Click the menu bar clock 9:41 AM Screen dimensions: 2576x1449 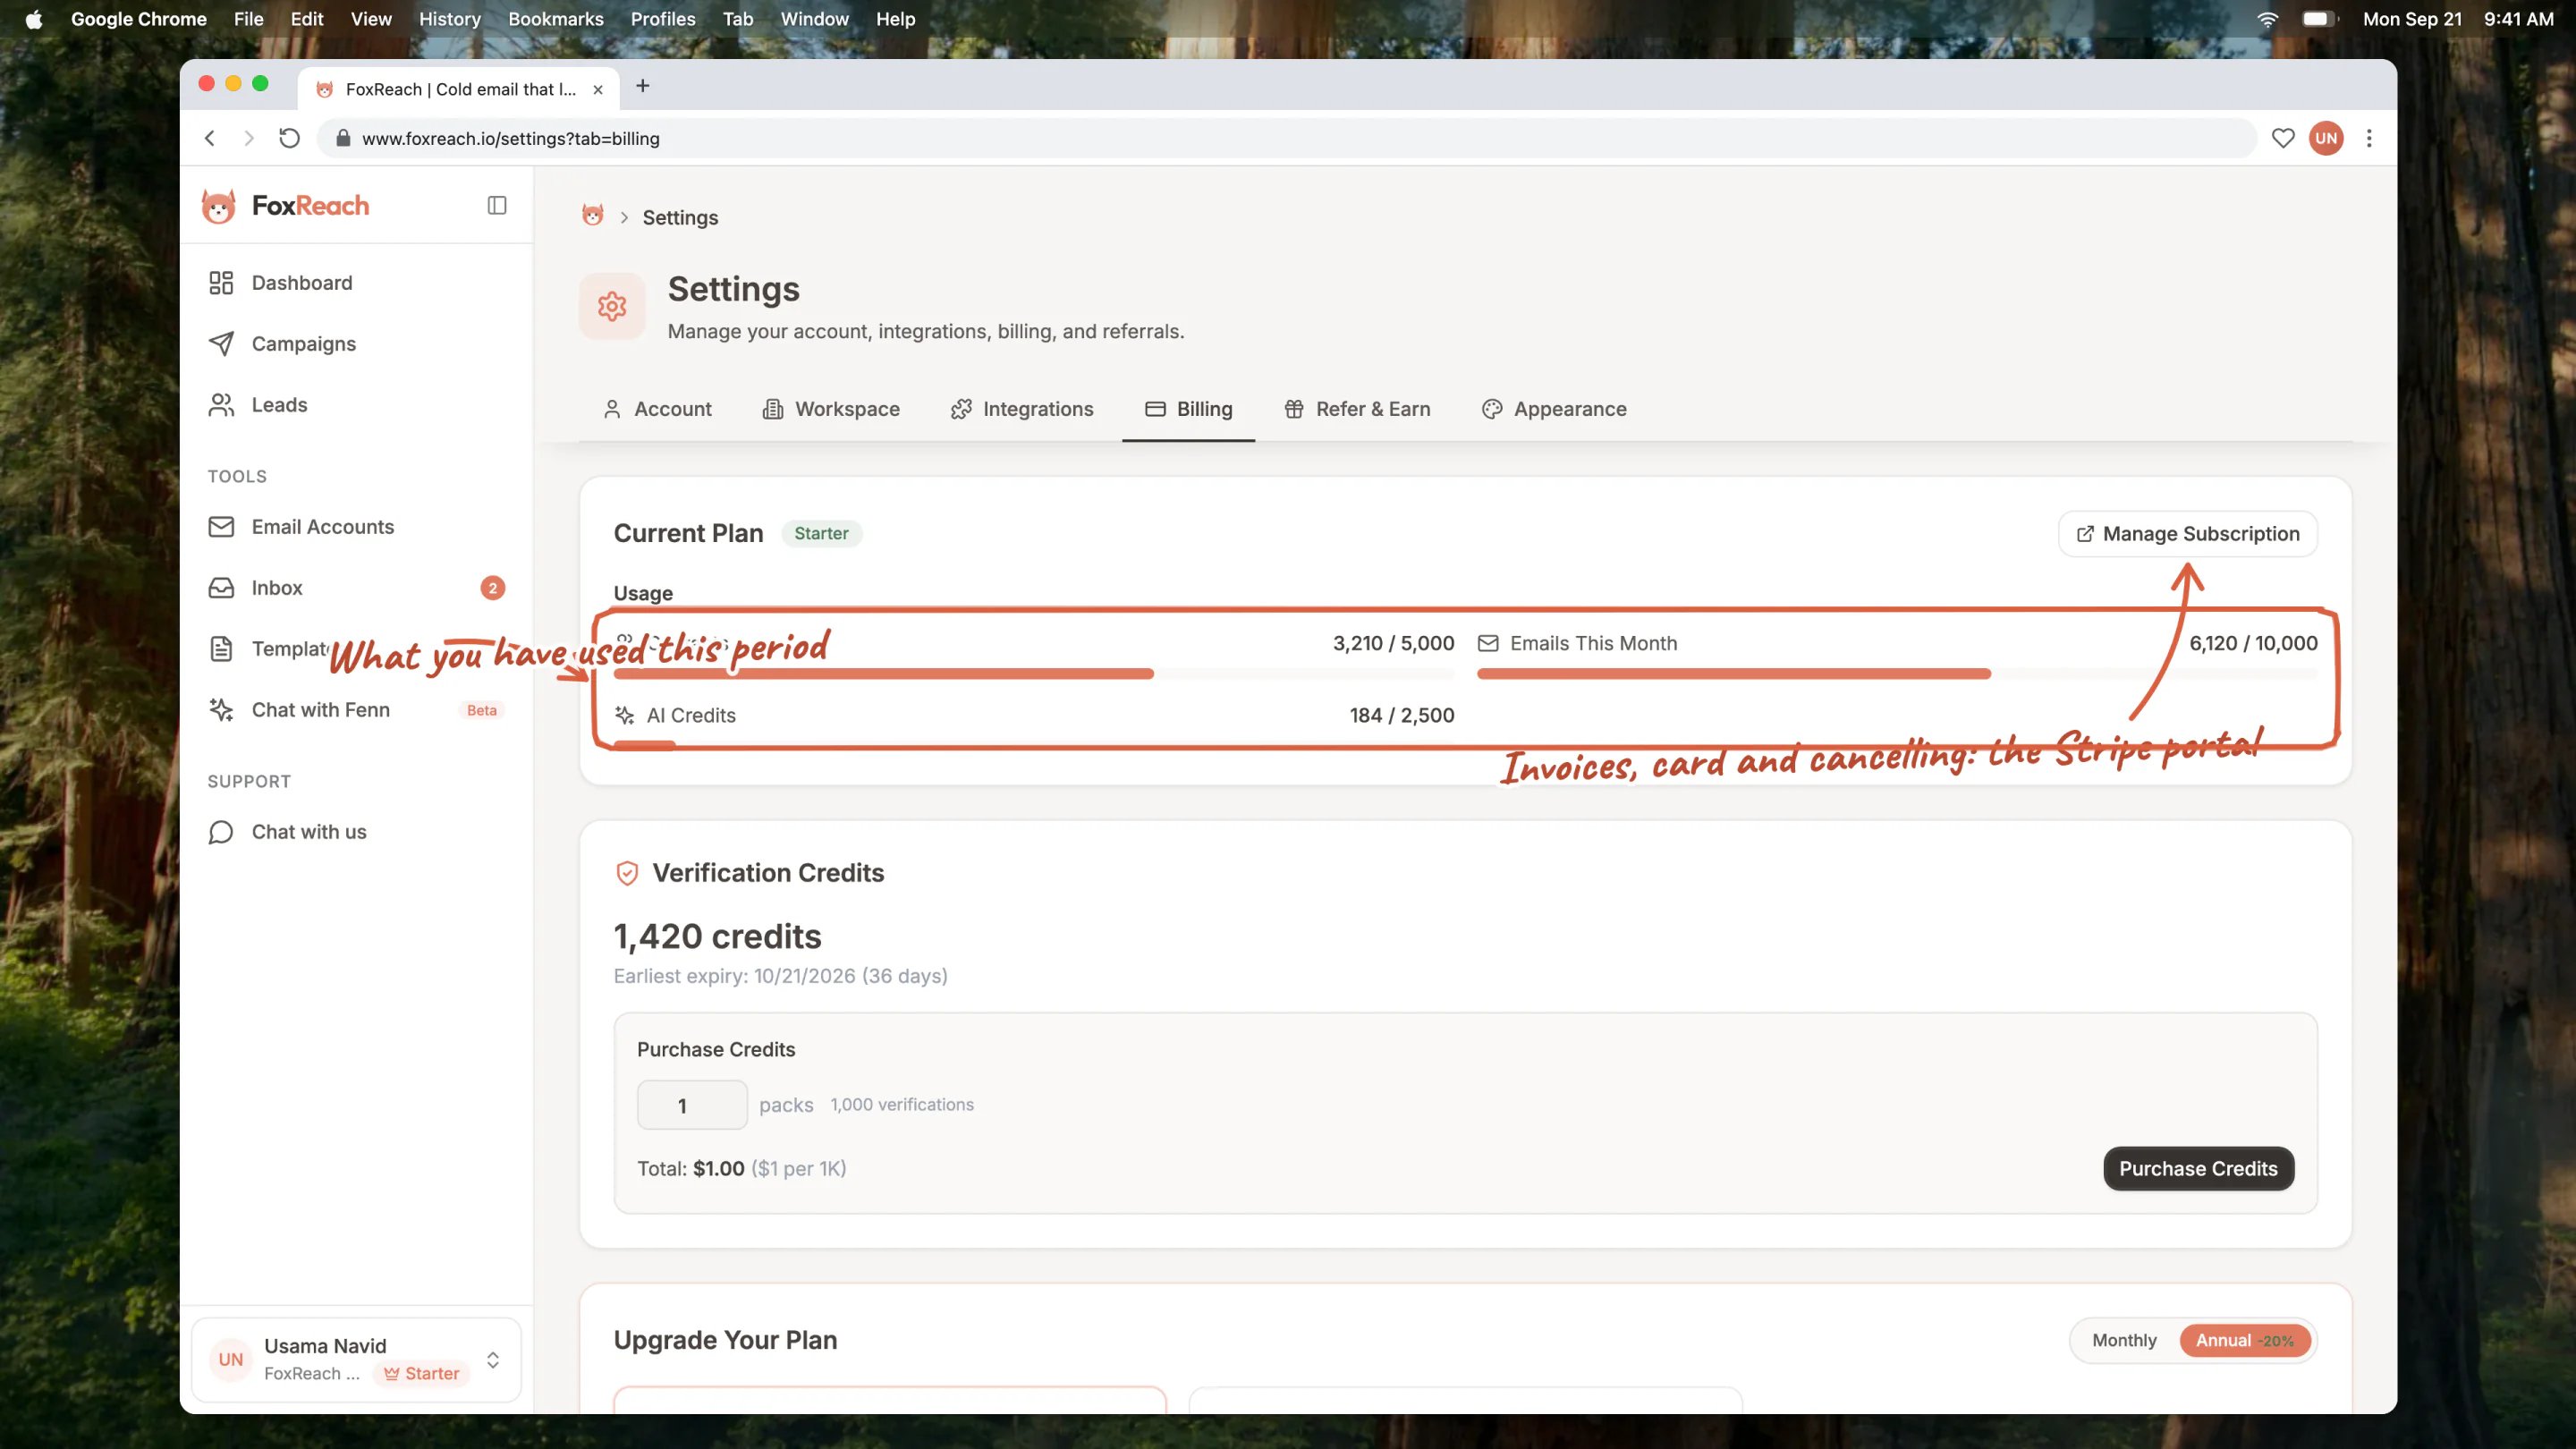2518,19
